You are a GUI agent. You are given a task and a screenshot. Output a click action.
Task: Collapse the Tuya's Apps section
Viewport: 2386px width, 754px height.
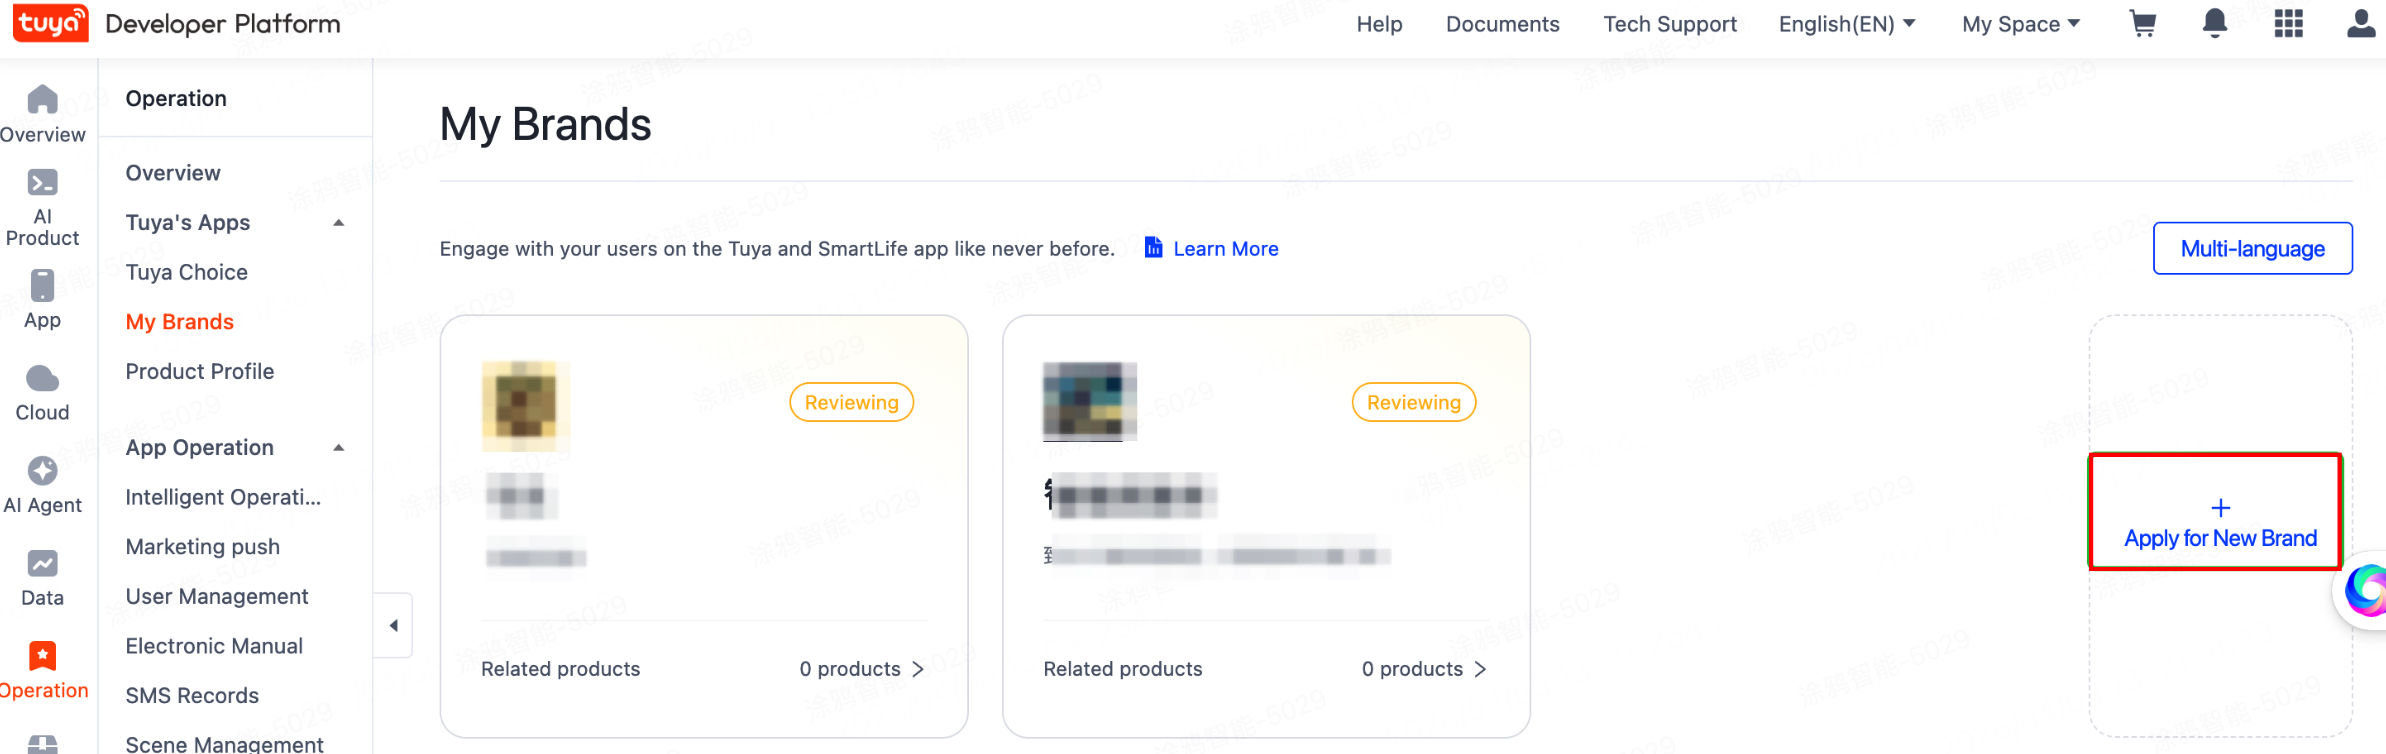pyautogui.click(x=338, y=222)
